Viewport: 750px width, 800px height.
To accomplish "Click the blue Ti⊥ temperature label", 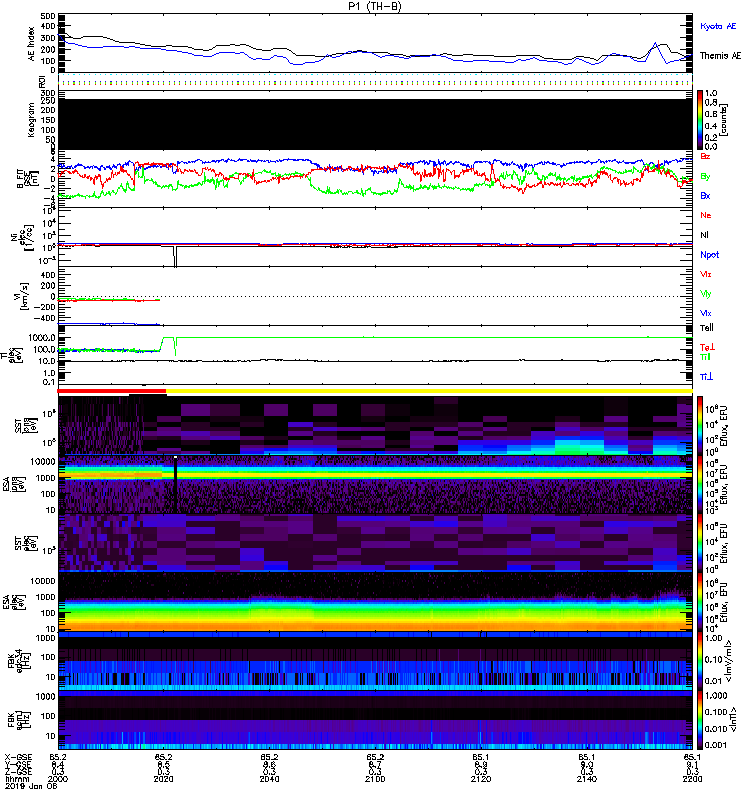I will click(x=706, y=377).
